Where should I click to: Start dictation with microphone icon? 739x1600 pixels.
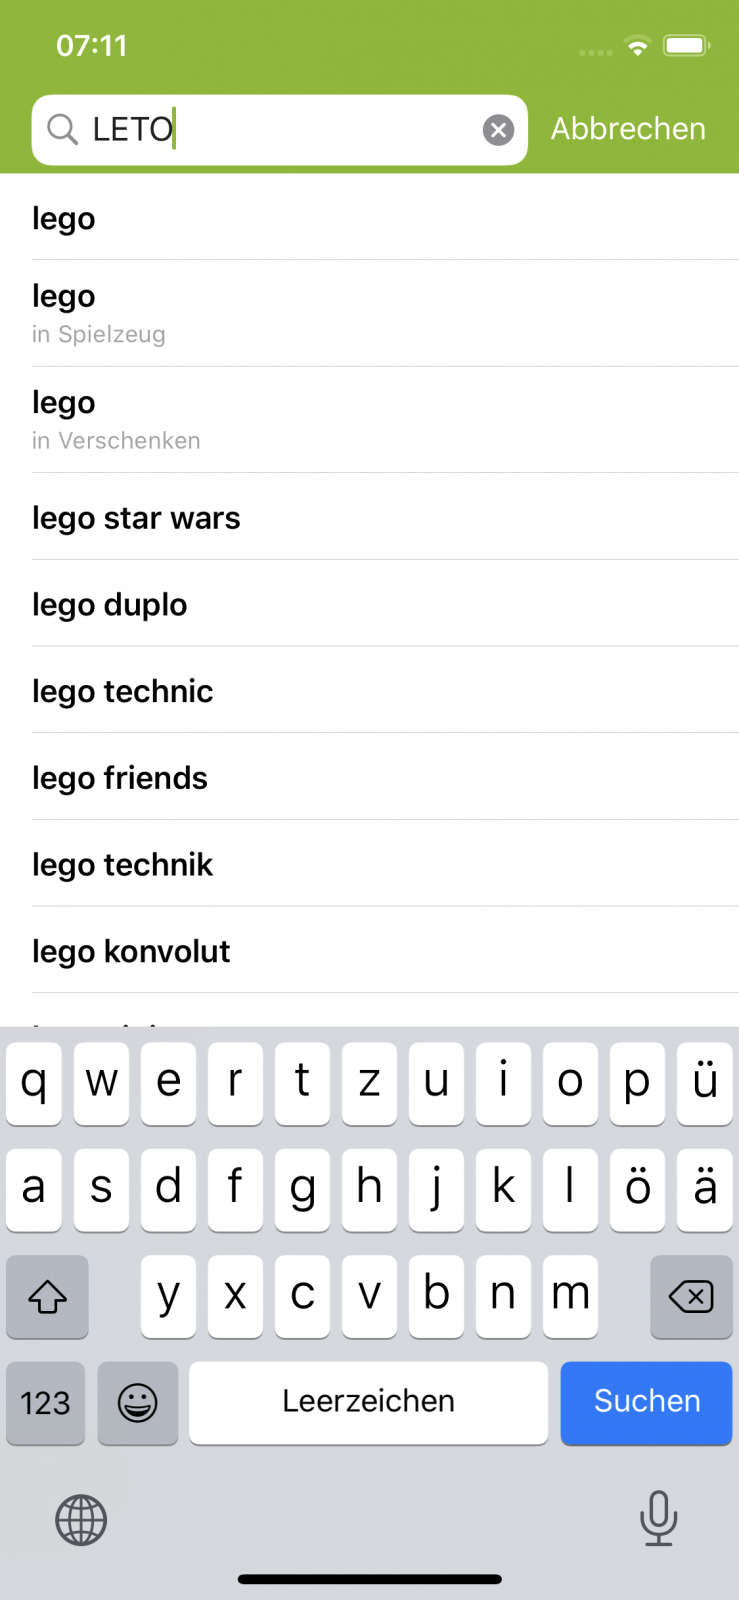658,1518
